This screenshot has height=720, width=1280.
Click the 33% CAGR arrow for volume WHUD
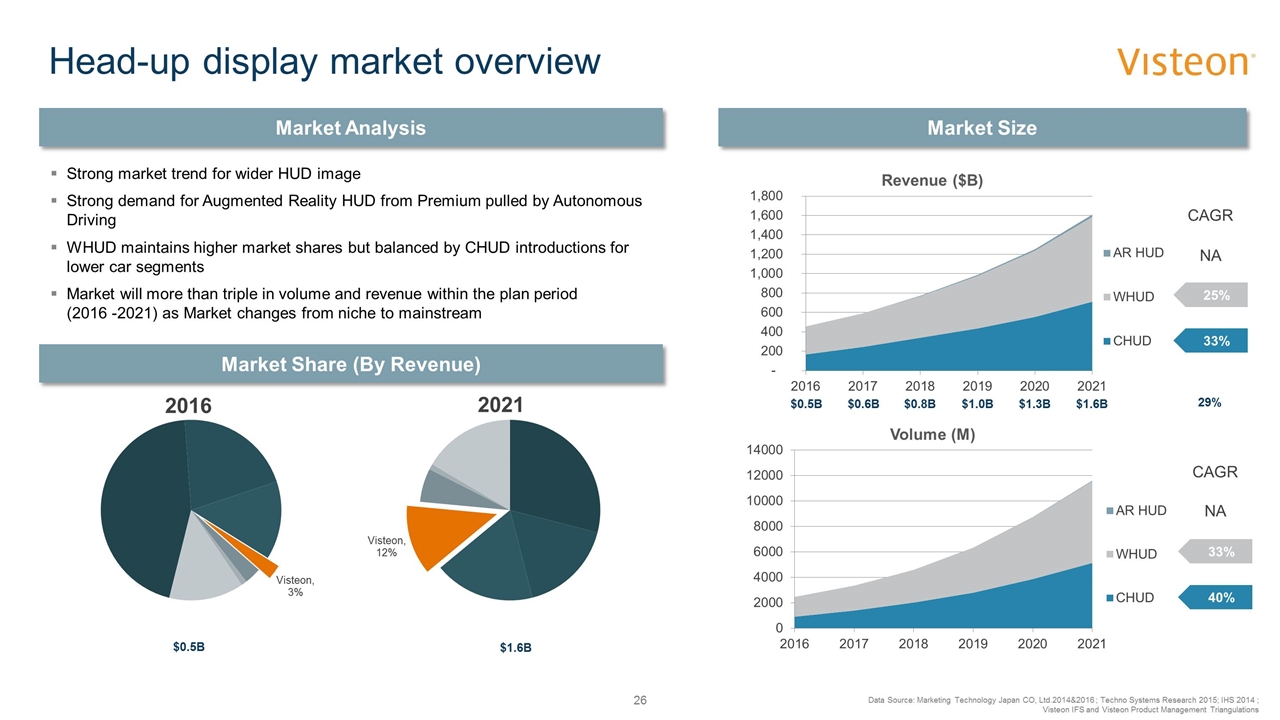[1217, 551]
